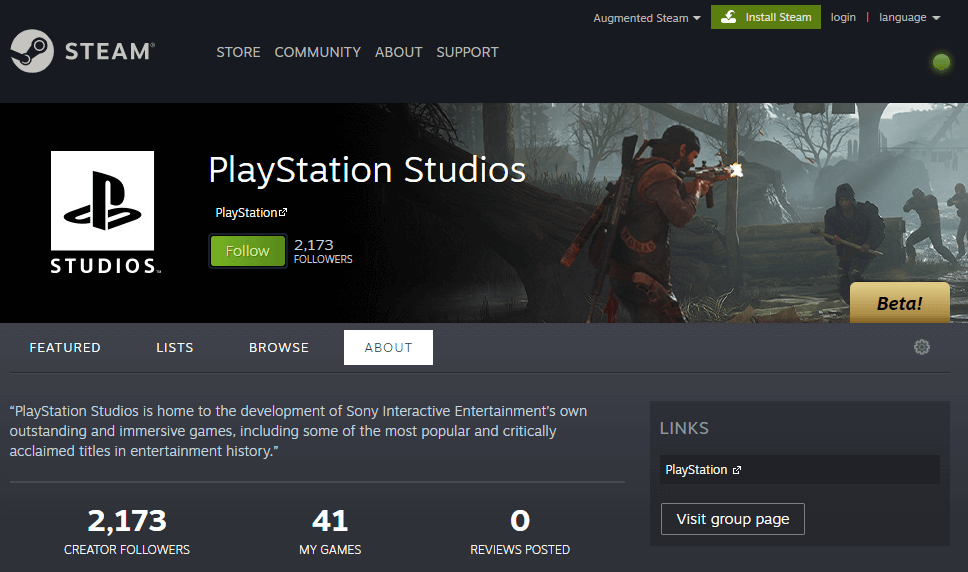Open the COMMUNITY menu
The width and height of the screenshot is (968, 572).
pyautogui.click(x=317, y=52)
